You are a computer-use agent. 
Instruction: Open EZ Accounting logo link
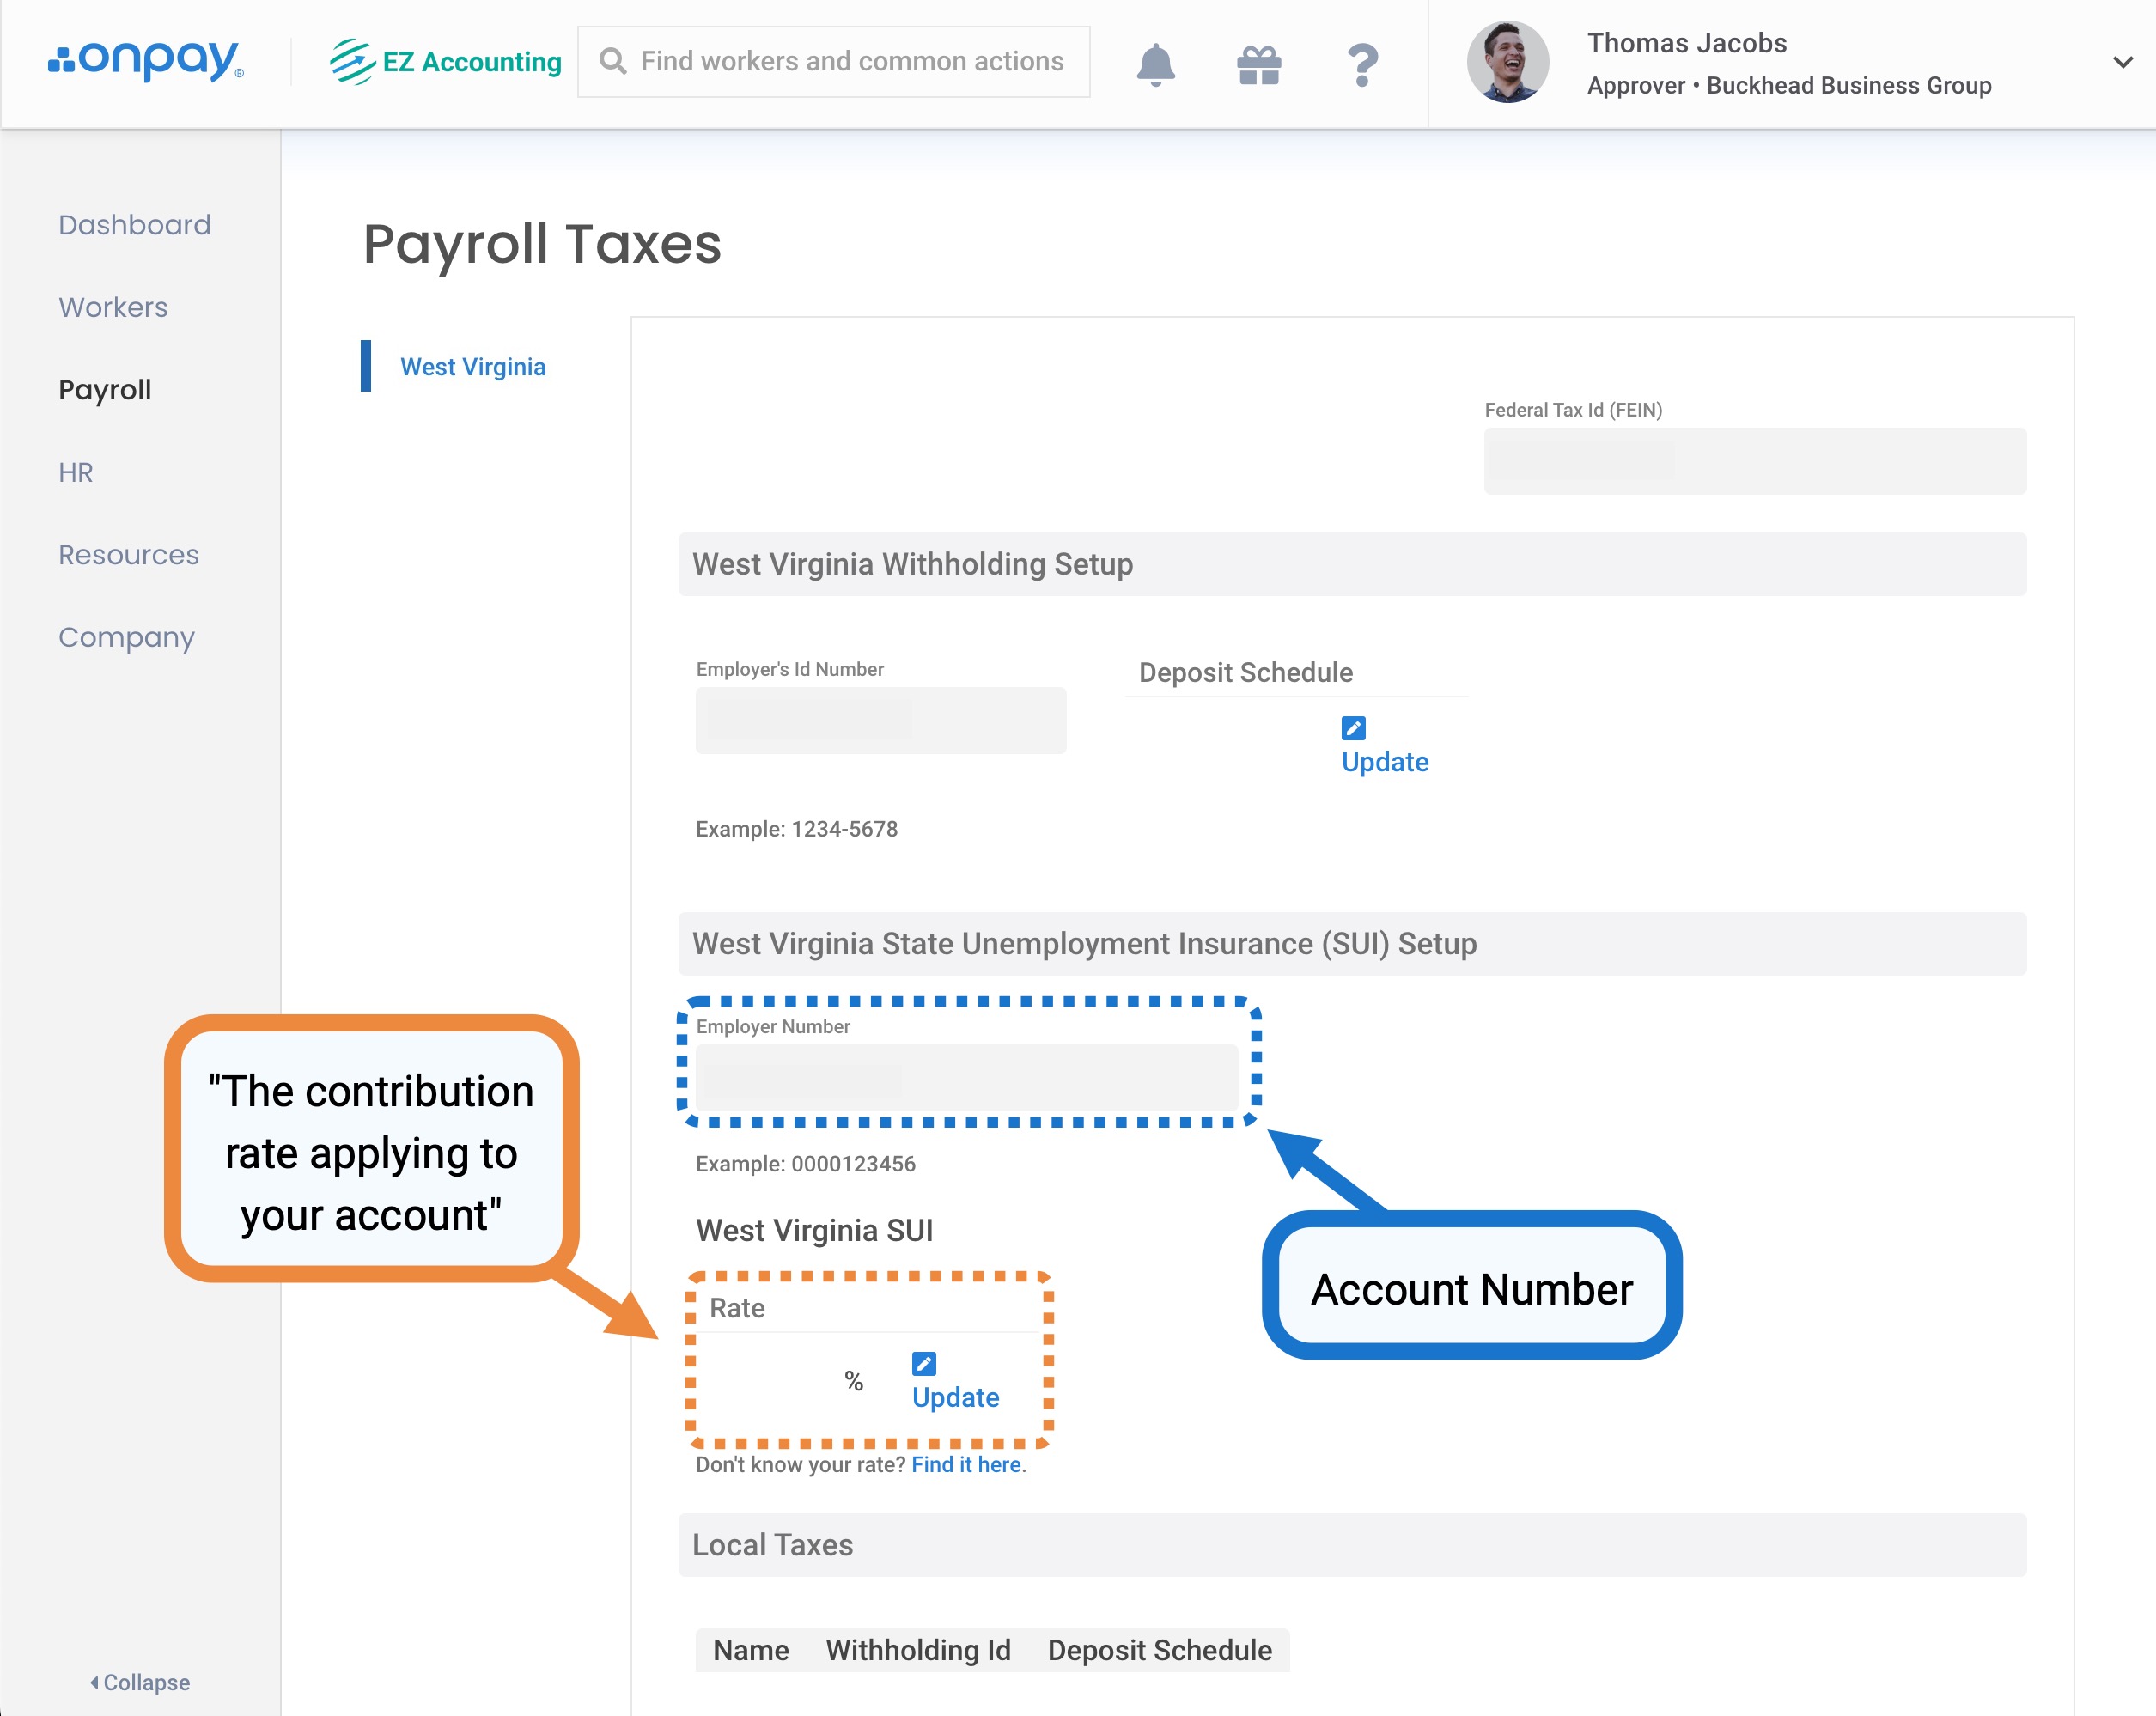pyautogui.click(x=446, y=61)
